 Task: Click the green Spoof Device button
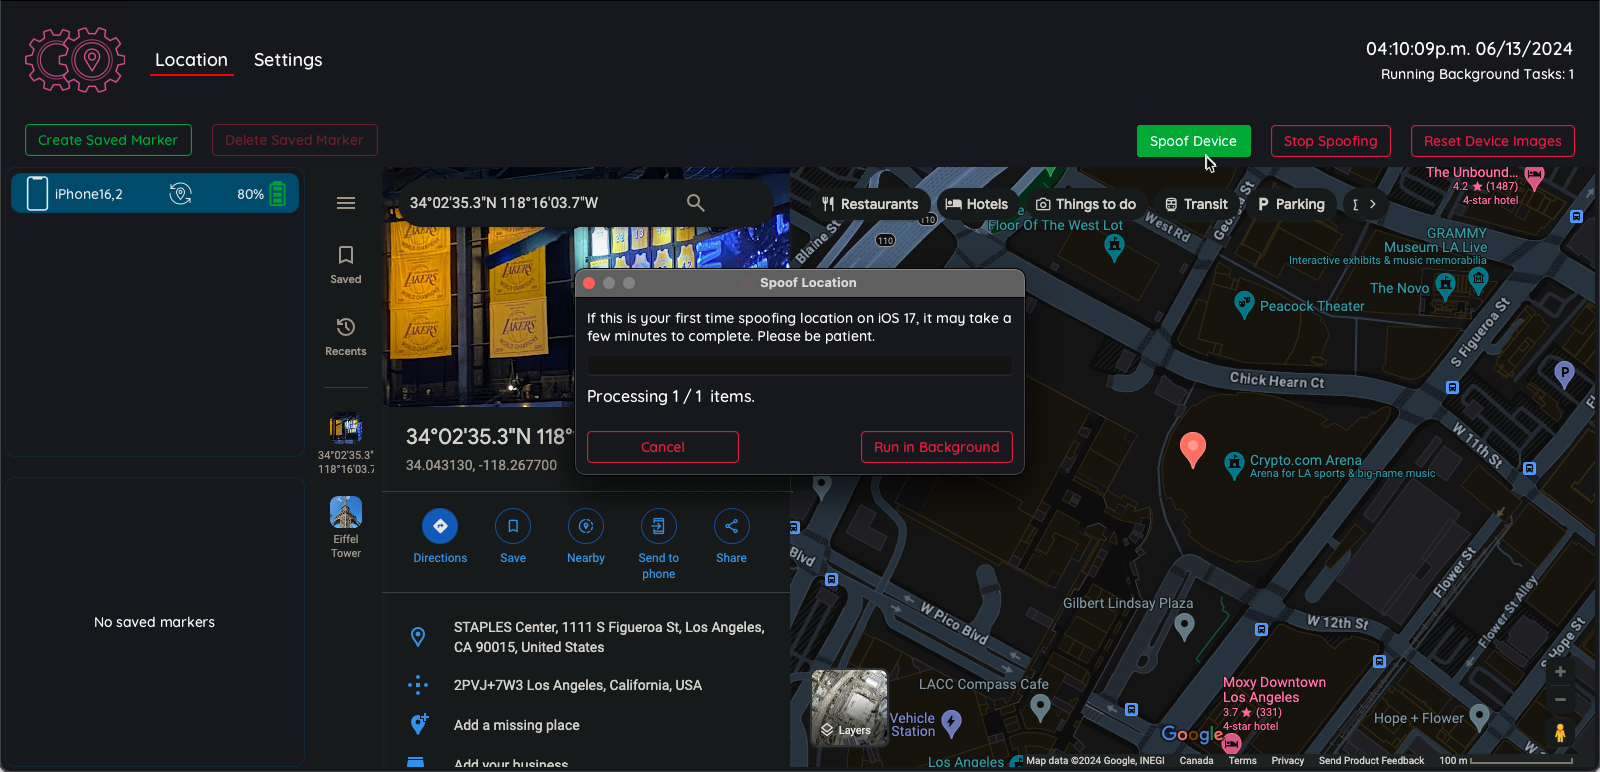pyautogui.click(x=1193, y=141)
